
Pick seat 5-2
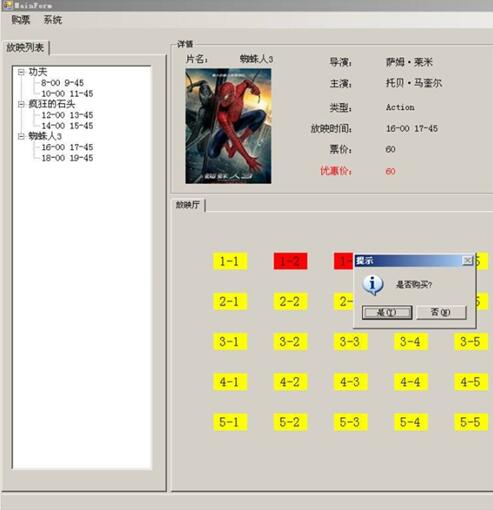(x=290, y=422)
